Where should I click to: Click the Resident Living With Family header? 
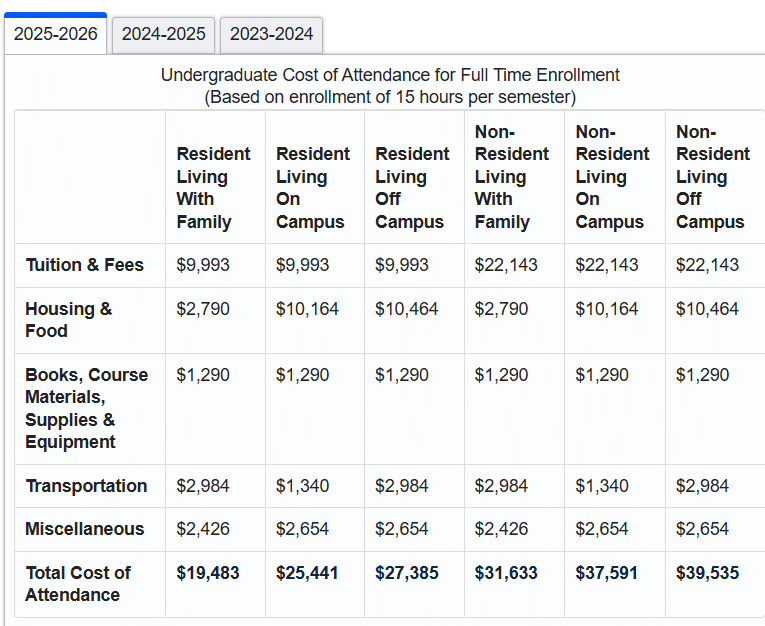[213, 188]
